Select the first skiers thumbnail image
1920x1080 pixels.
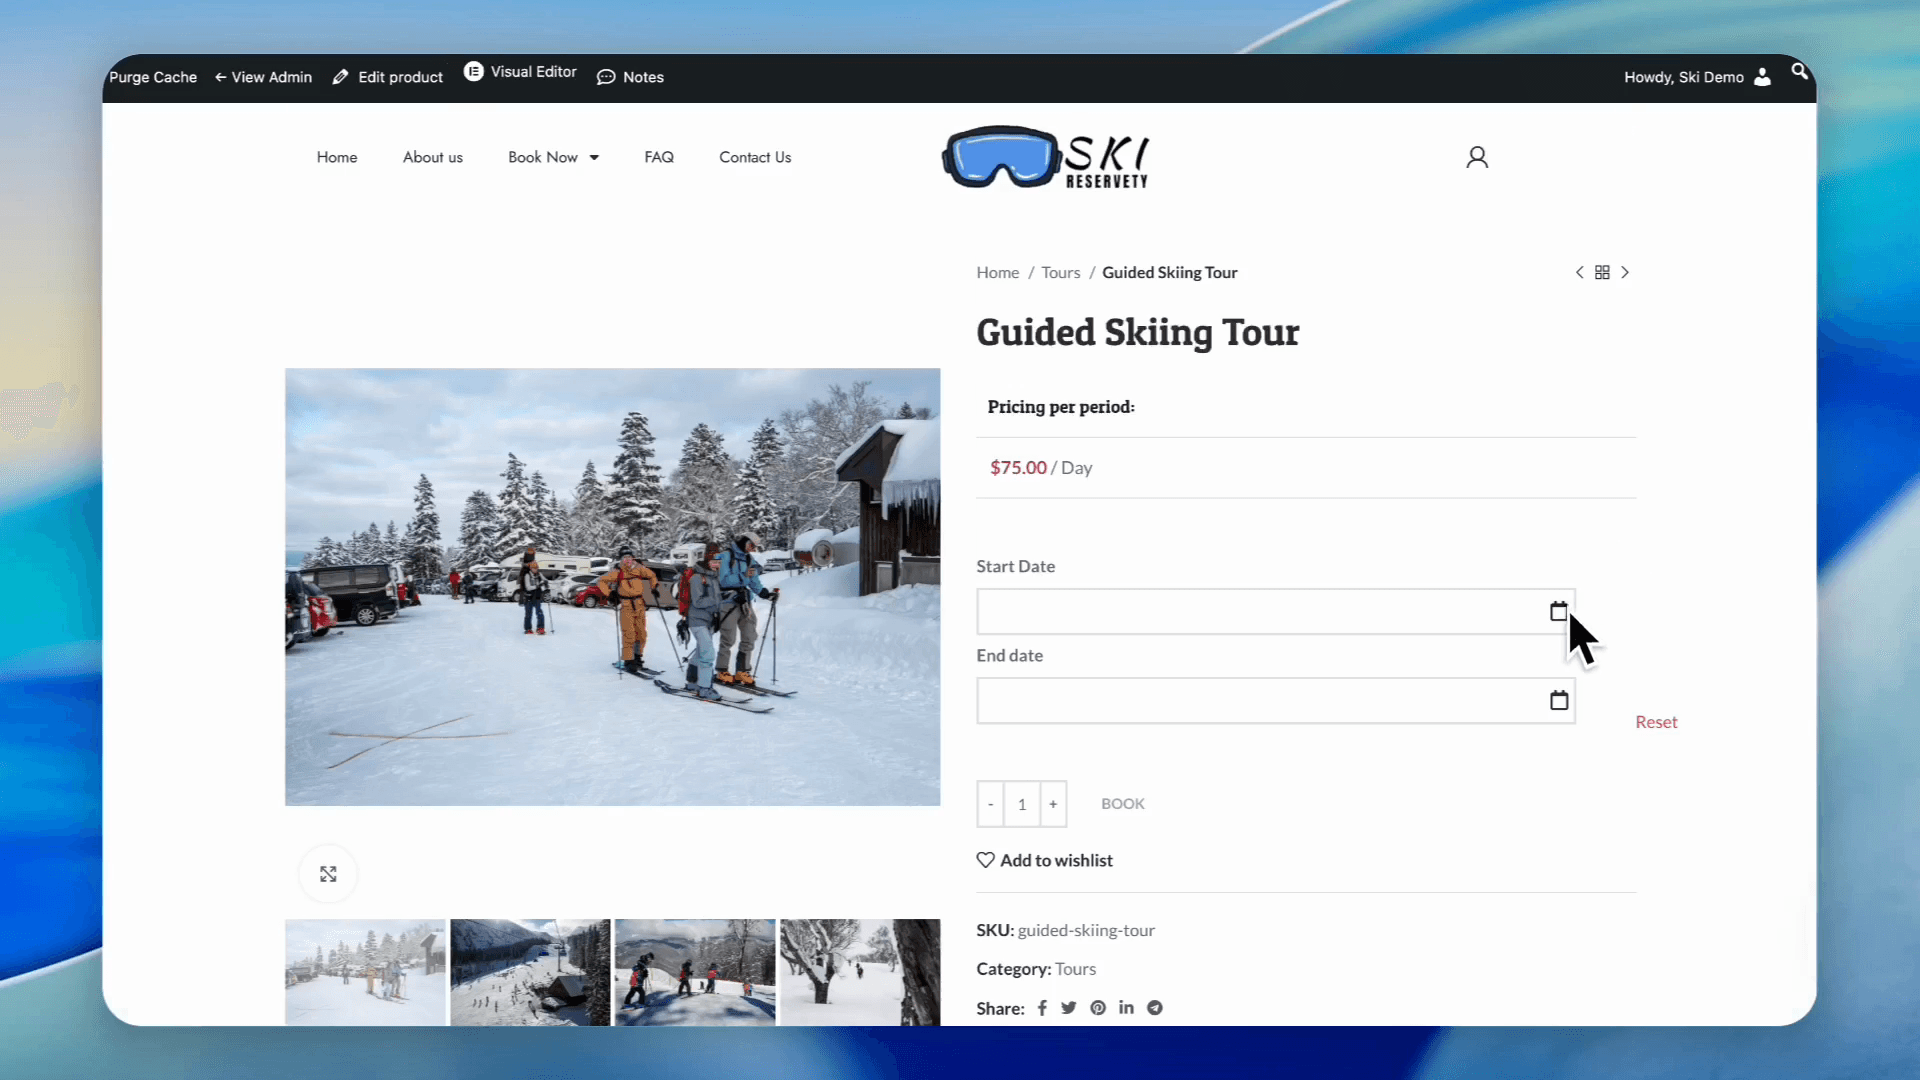click(x=365, y=972)
